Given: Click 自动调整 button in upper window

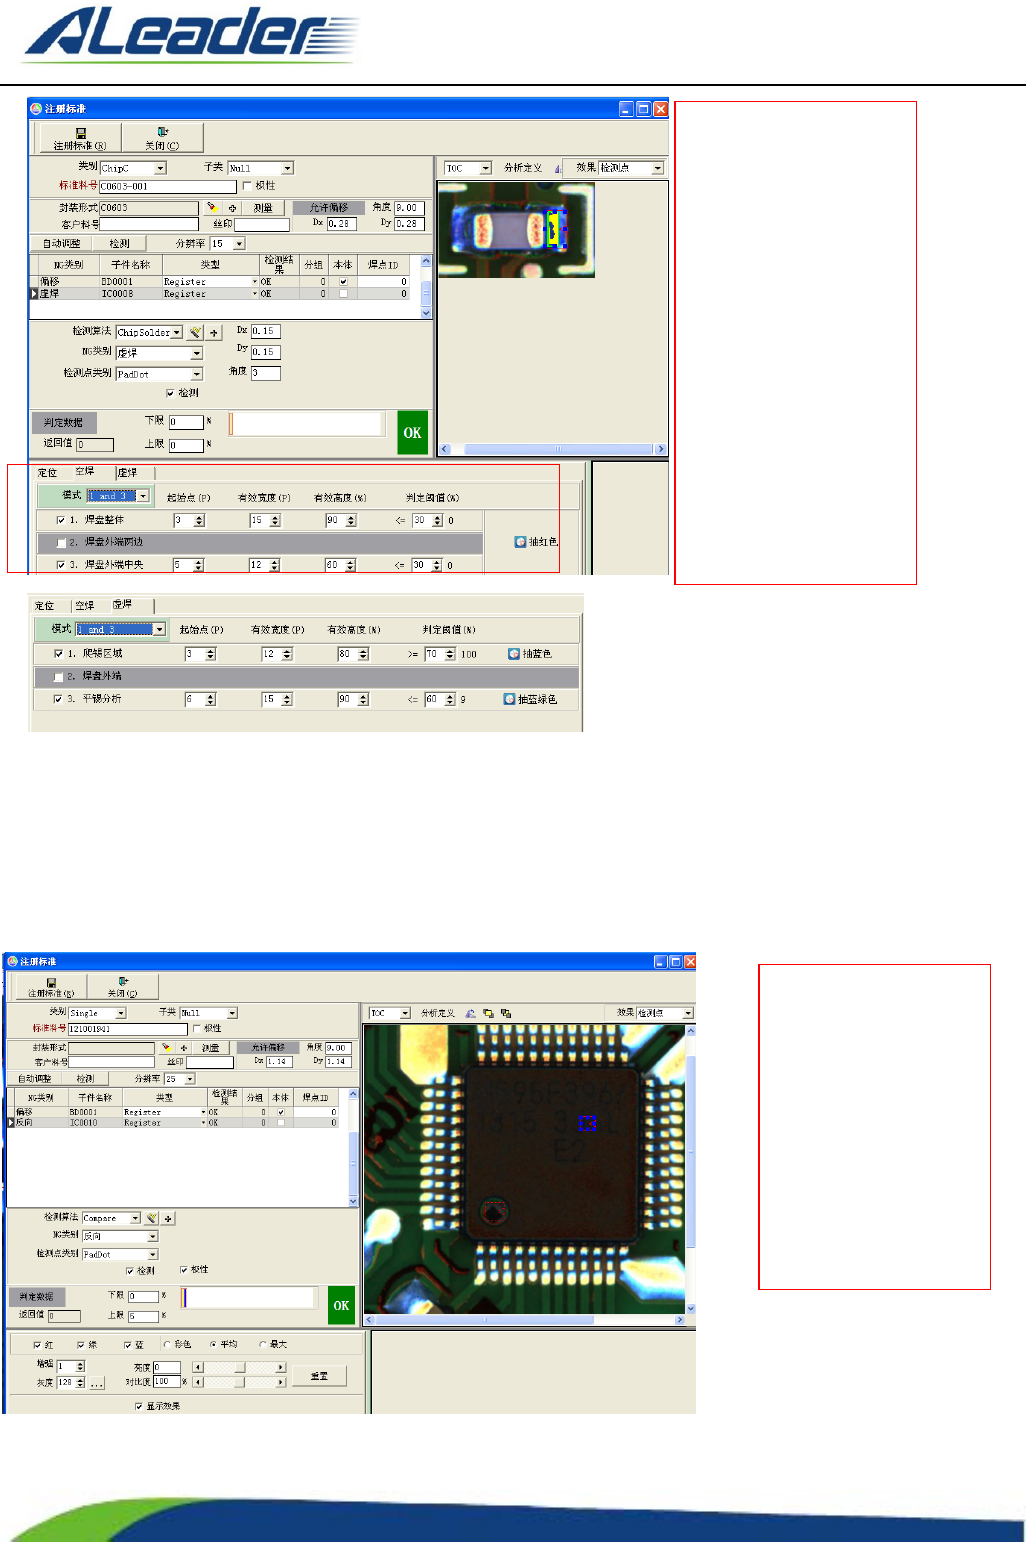Looking at the screenshot, I should 62,244.
